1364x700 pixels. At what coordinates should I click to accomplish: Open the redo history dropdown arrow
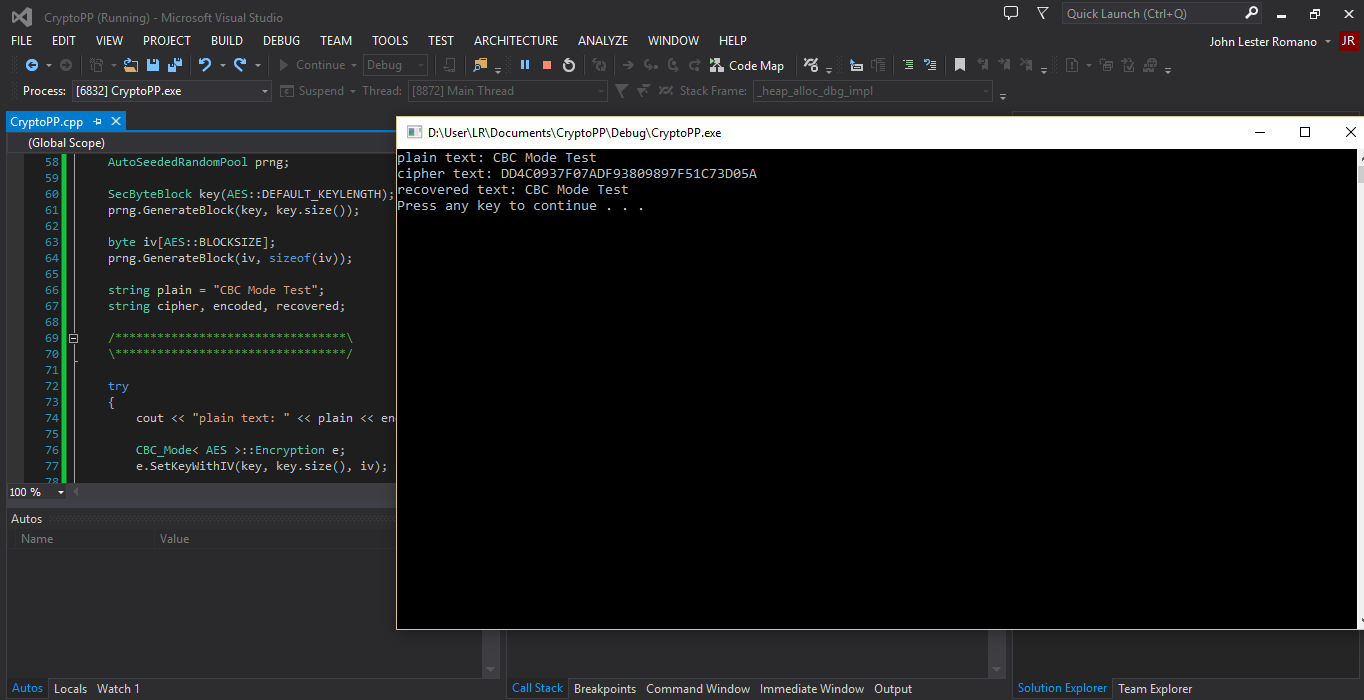pos(257,65)
